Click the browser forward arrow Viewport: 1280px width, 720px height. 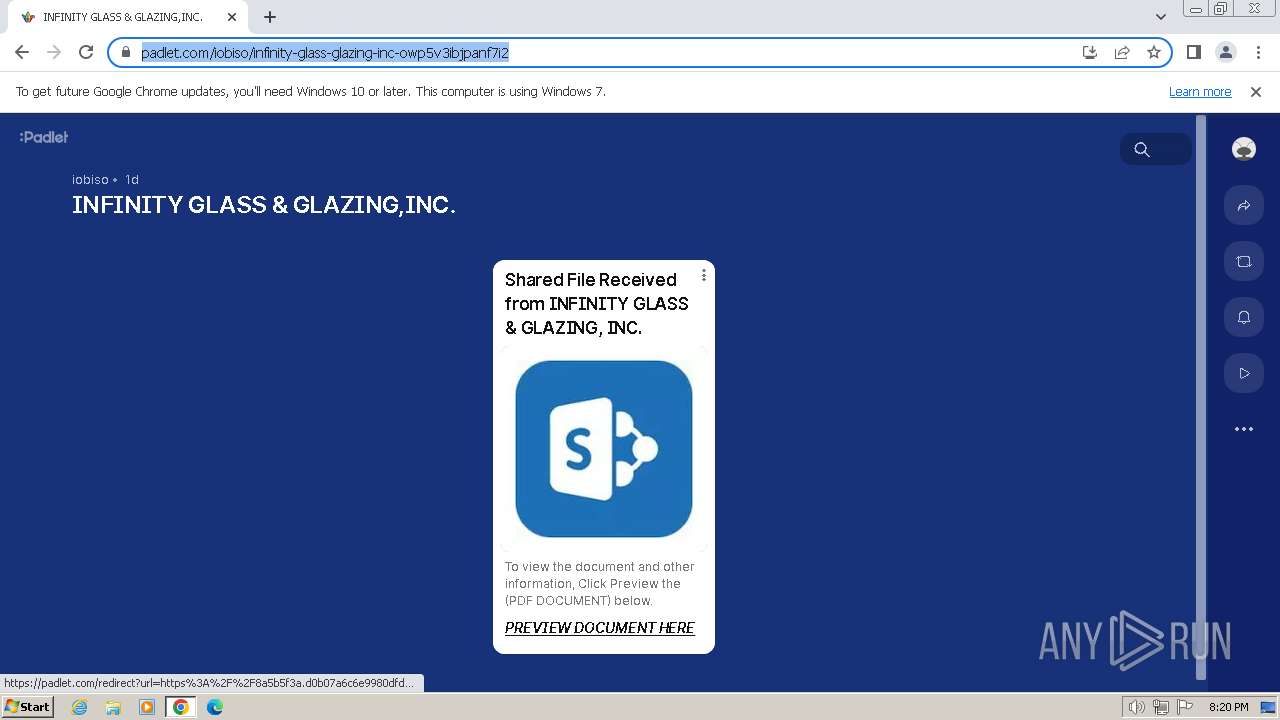click(54, 52)
